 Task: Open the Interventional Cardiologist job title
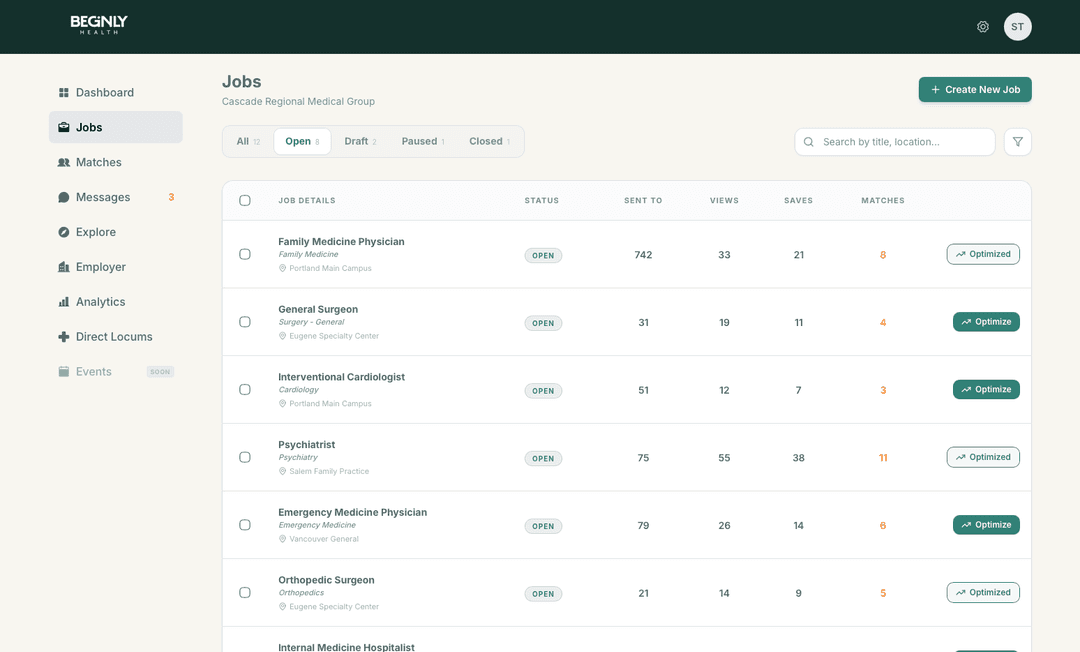341,377
